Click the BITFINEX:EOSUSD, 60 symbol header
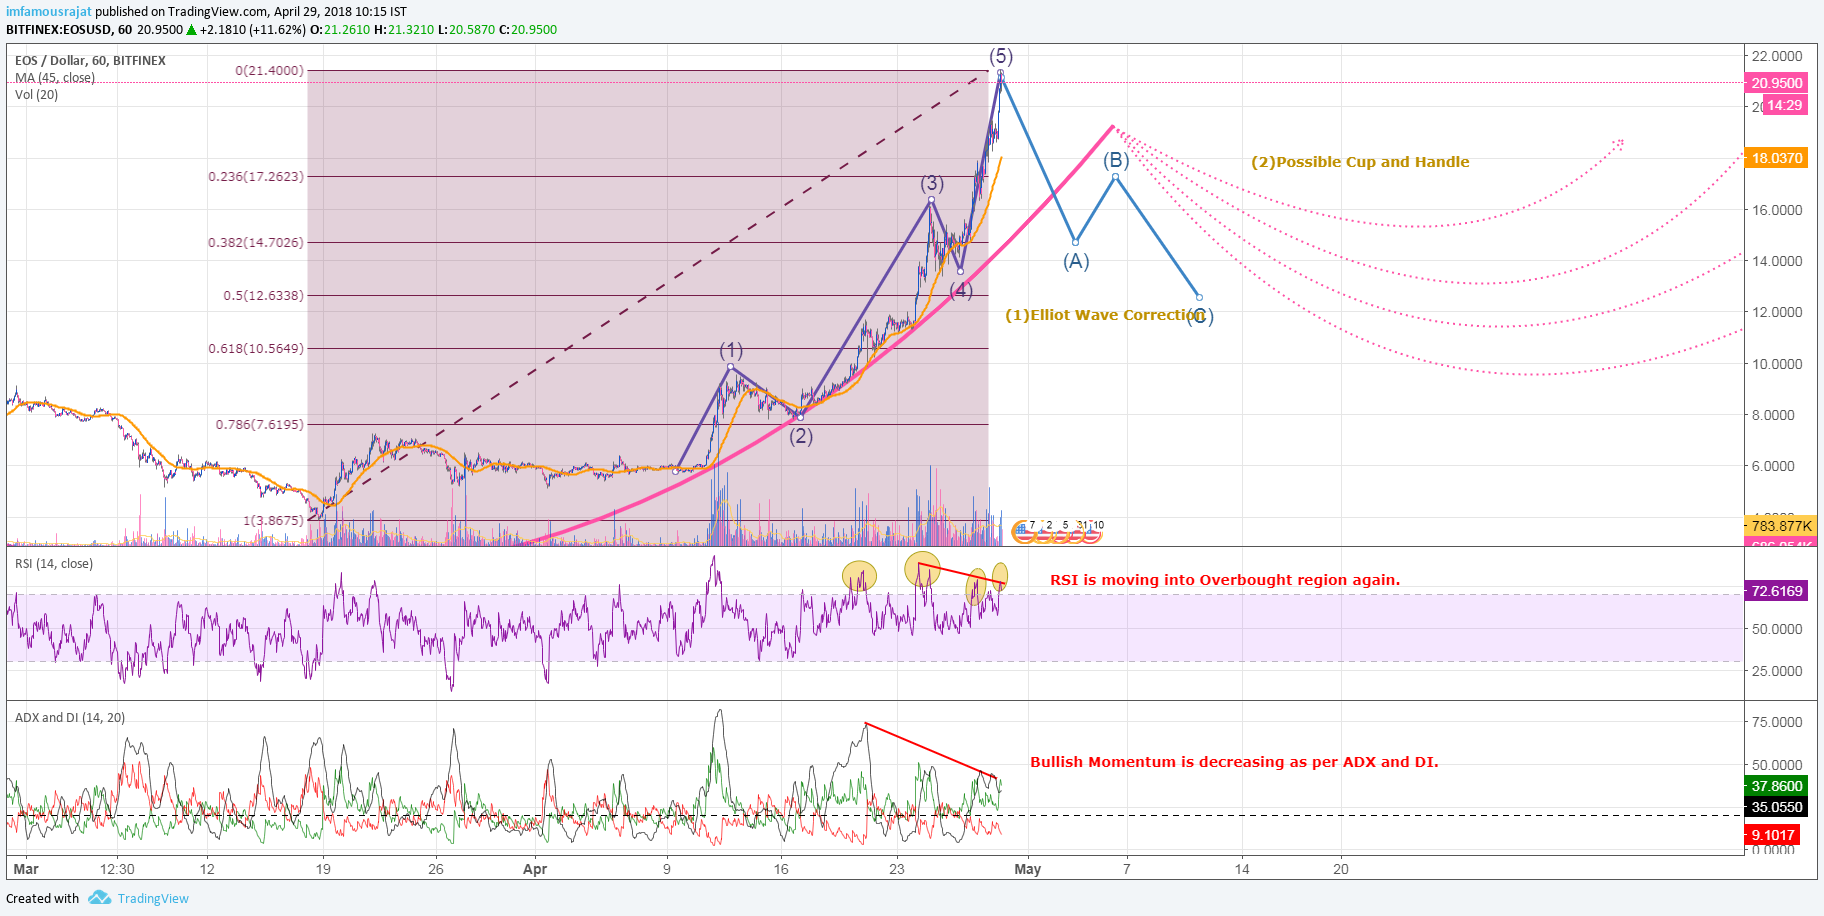The height and width of the screenshot is (916, 1824). tap(69, 30)
